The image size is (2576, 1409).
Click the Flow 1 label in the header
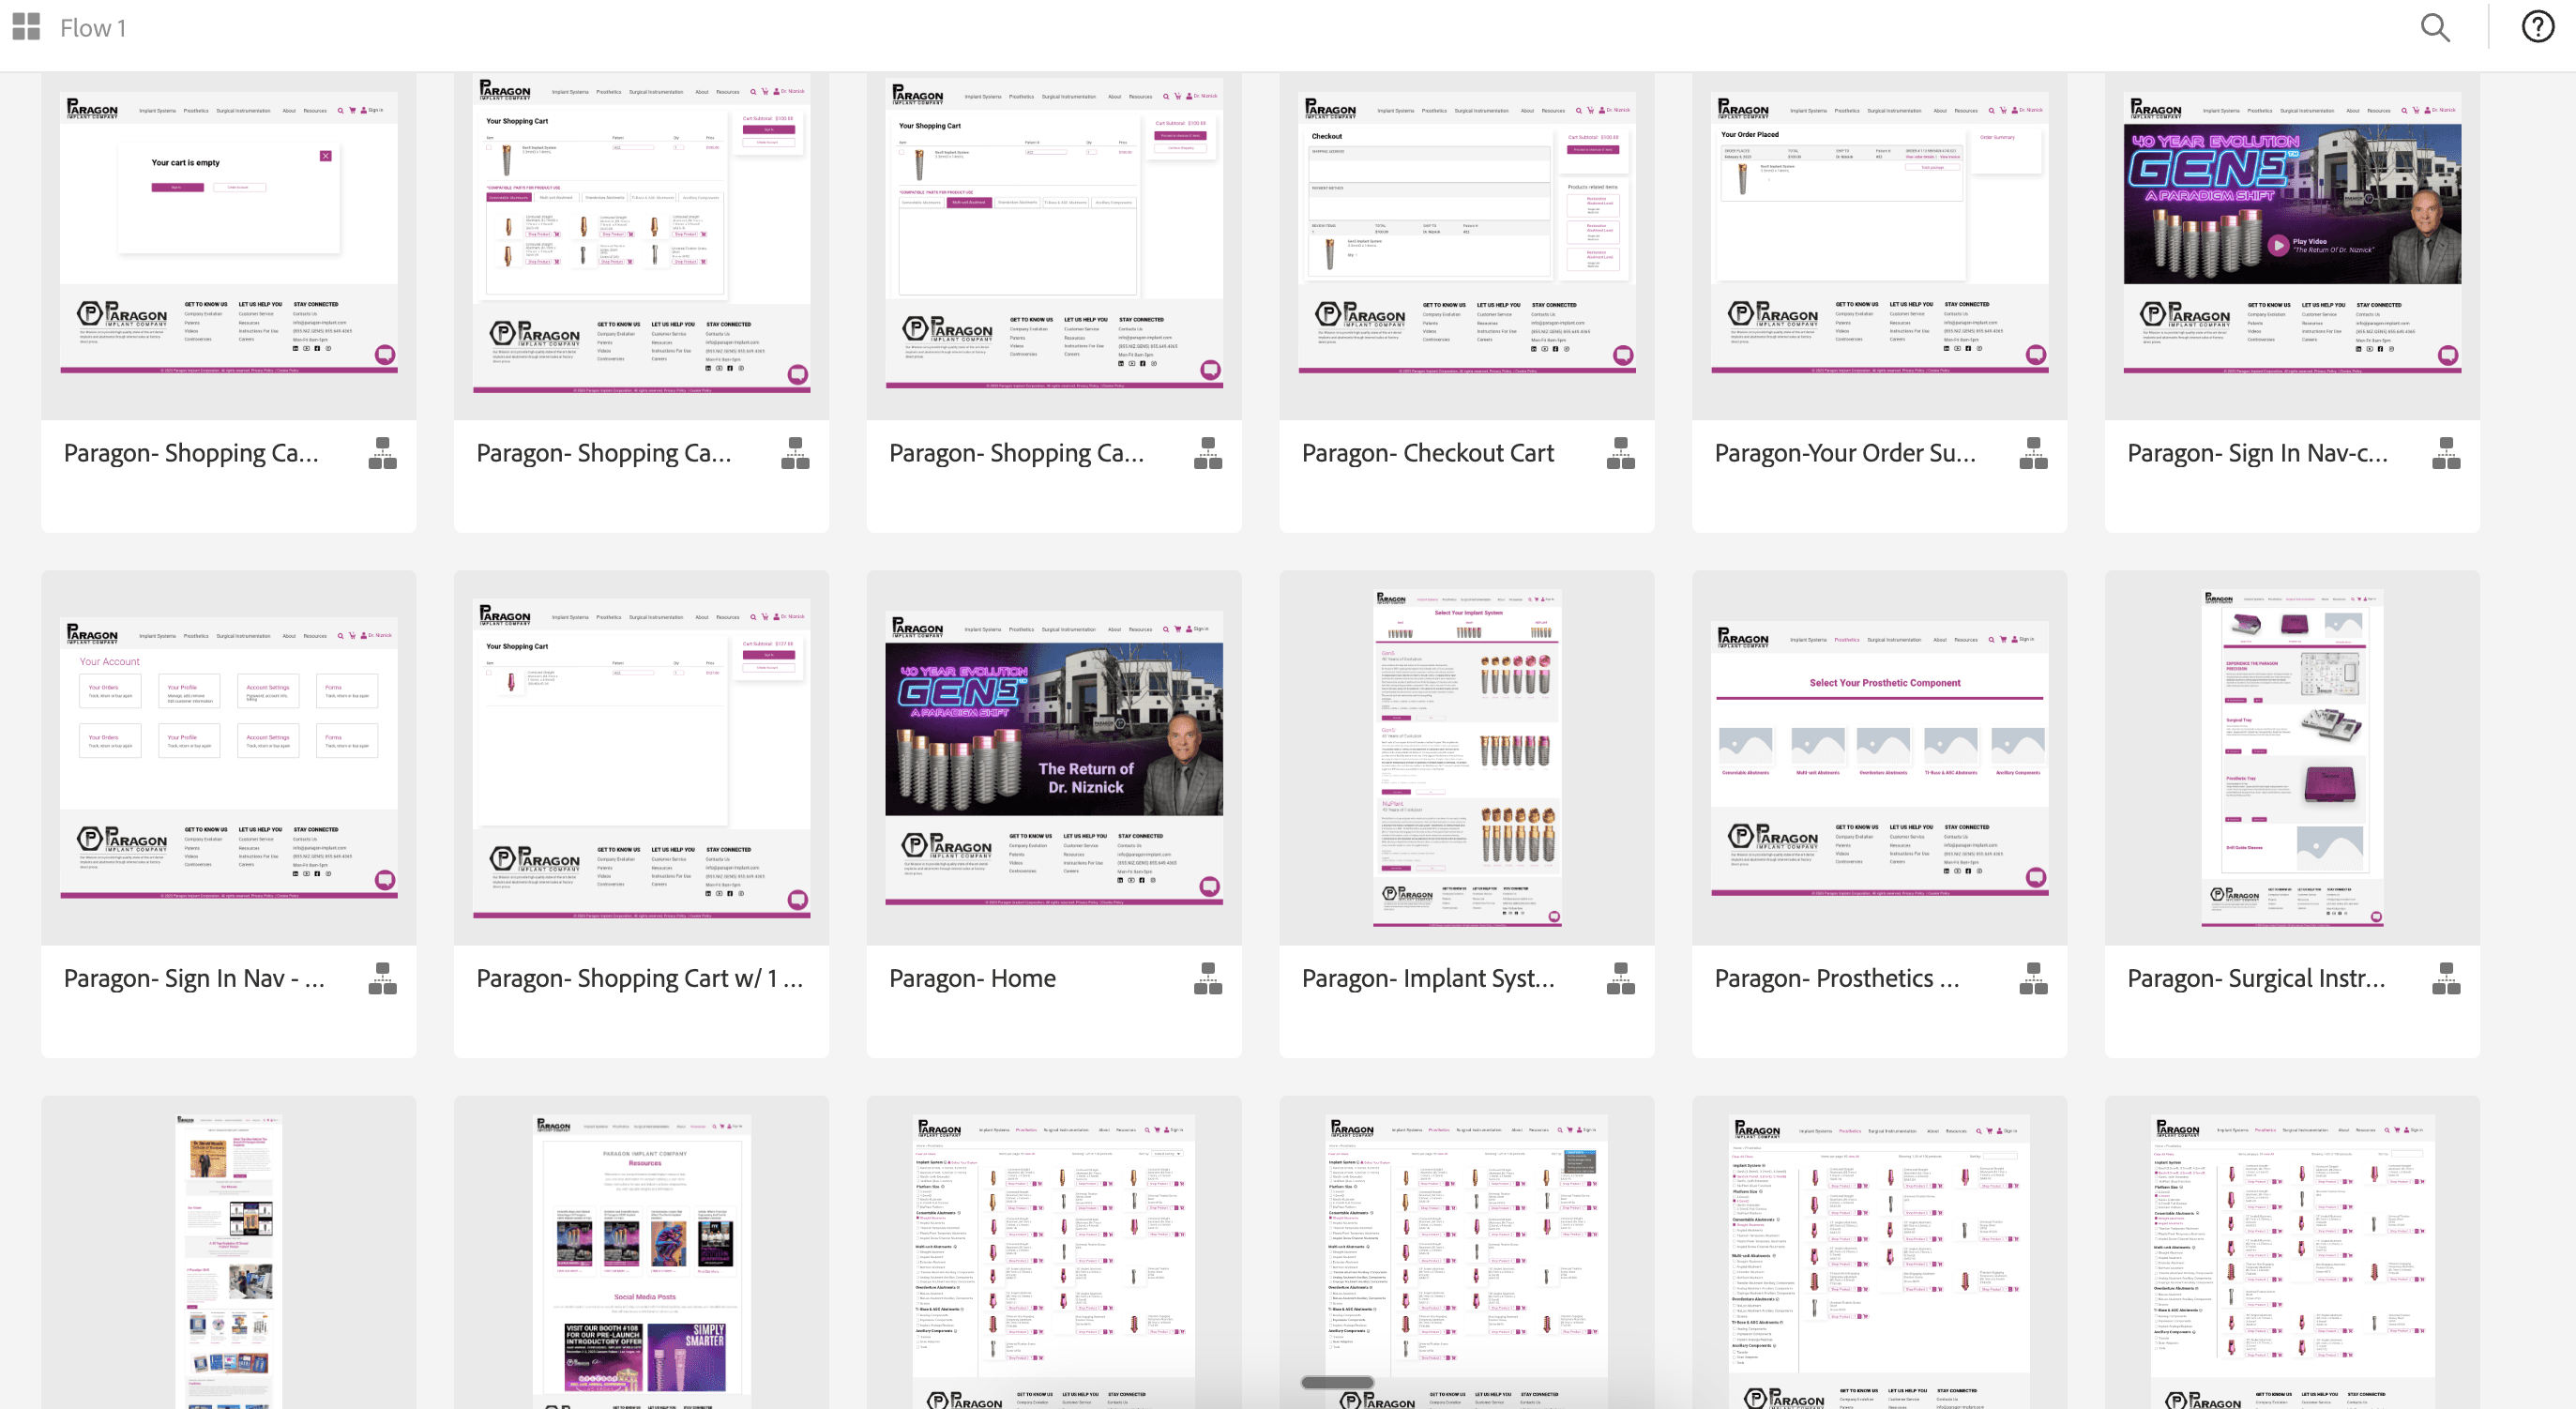tap(93, 27)
